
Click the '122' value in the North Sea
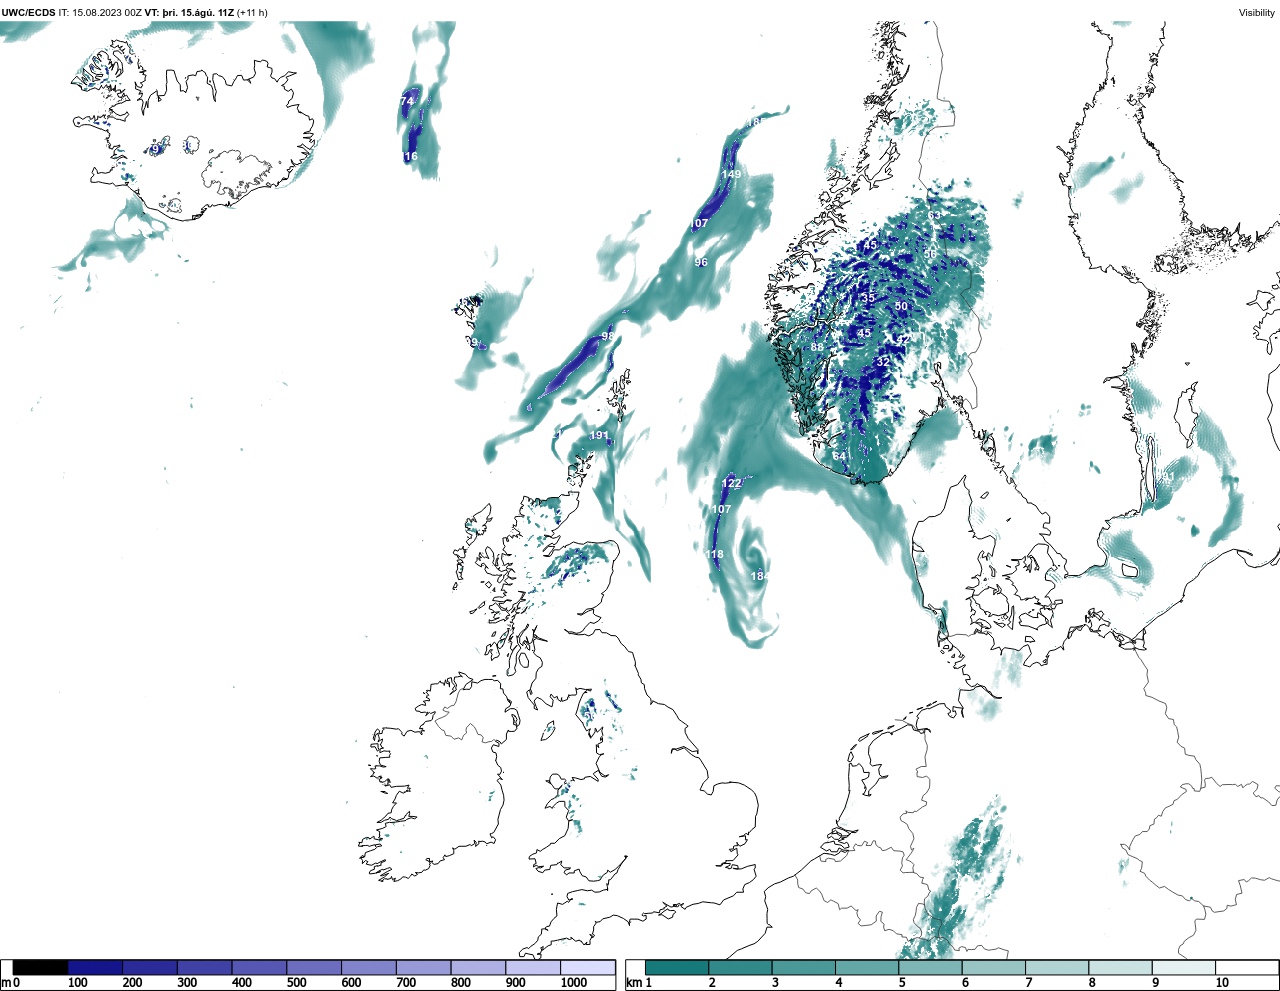[732, 483]
